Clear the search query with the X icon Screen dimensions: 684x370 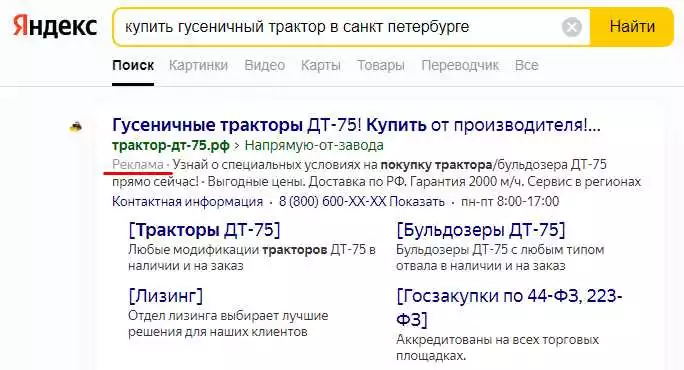[571, 27]
